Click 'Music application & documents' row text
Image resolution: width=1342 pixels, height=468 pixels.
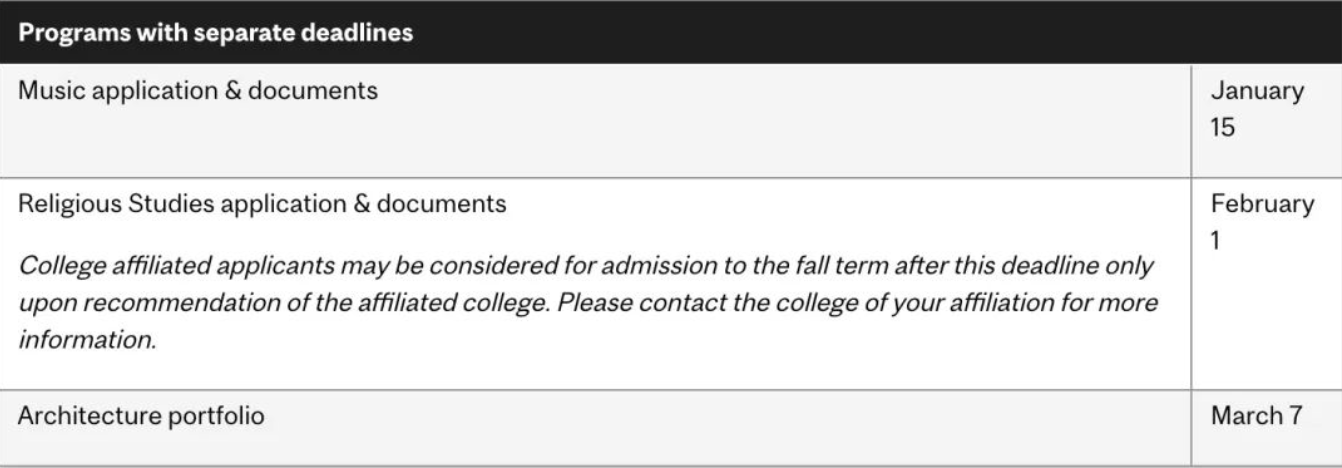[198, 90]
